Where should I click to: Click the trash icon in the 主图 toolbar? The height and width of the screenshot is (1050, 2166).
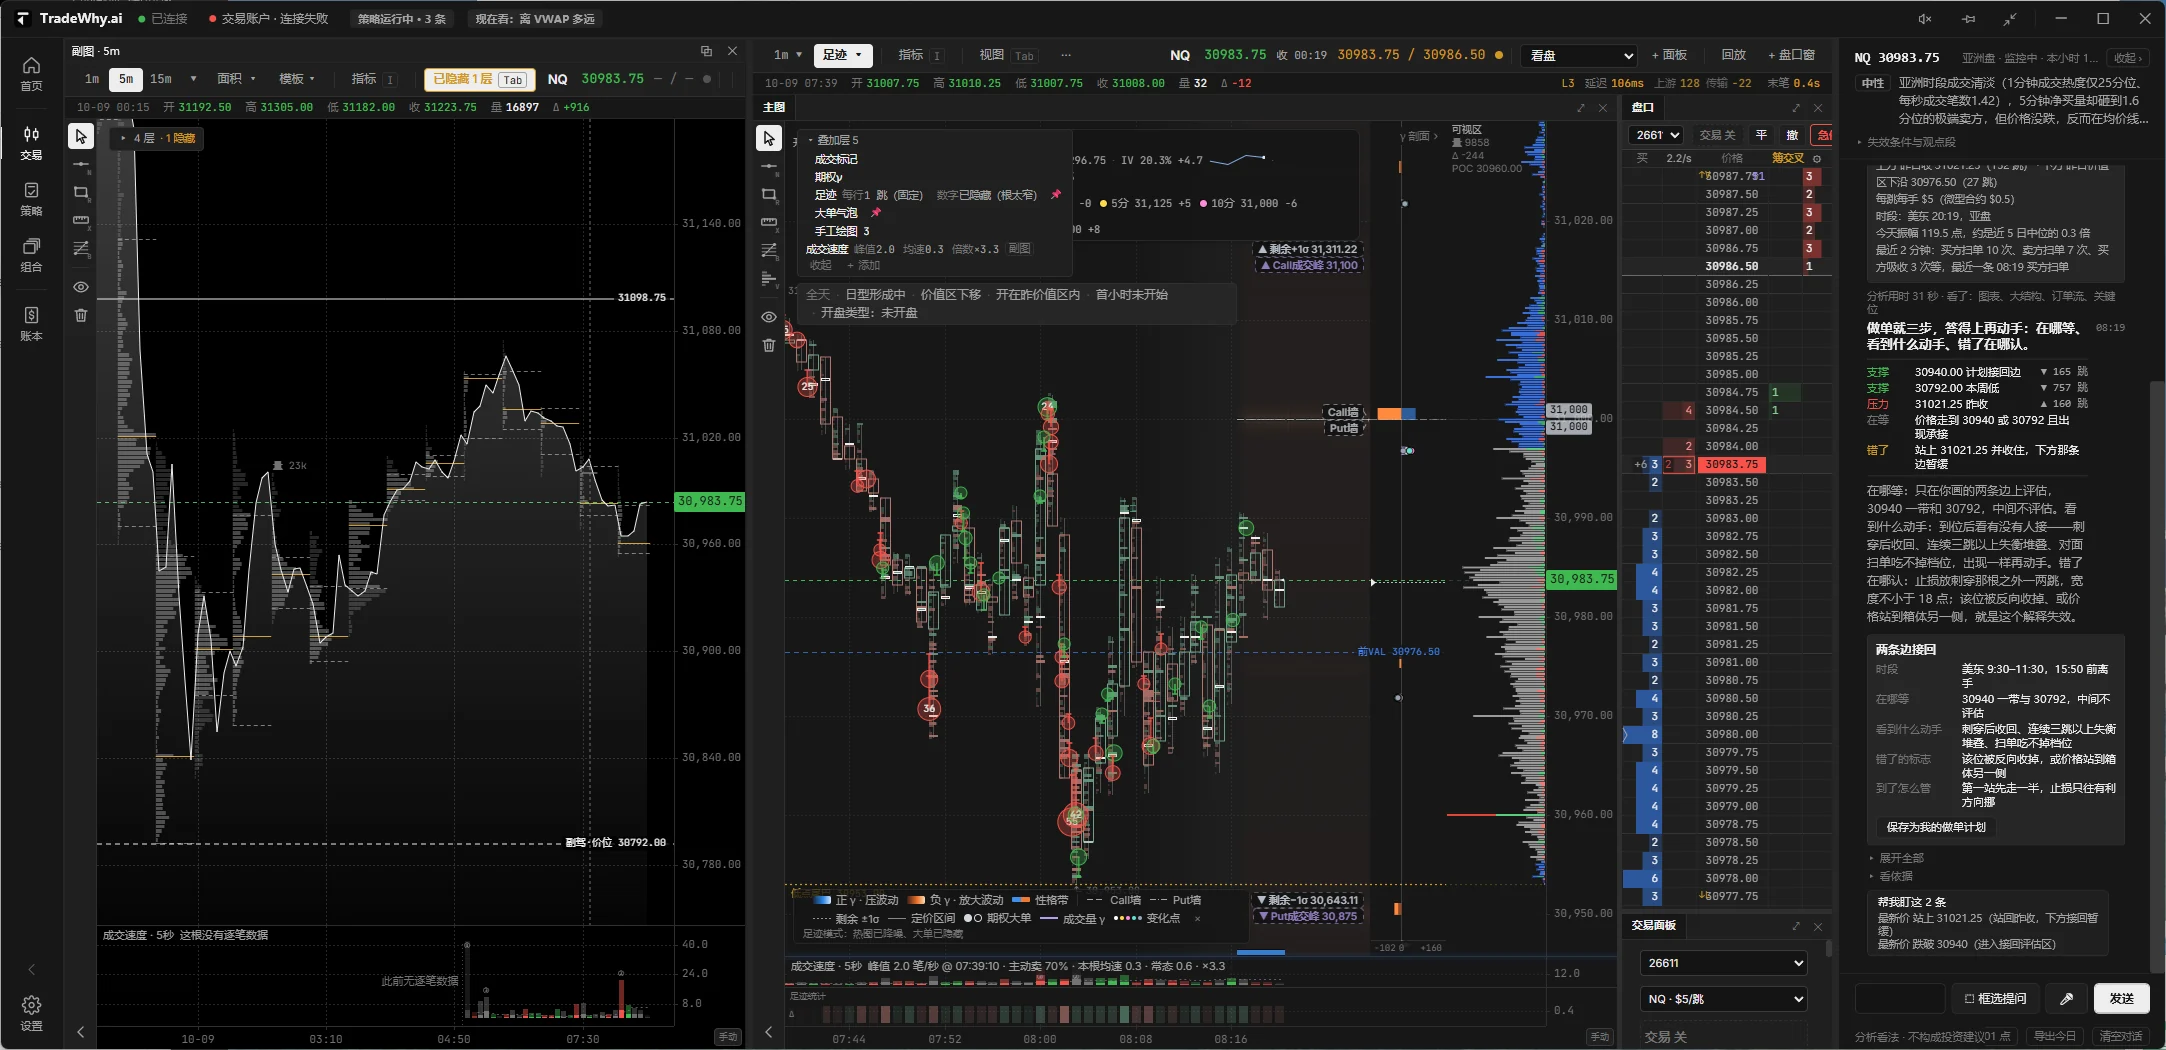pos(769,345)
